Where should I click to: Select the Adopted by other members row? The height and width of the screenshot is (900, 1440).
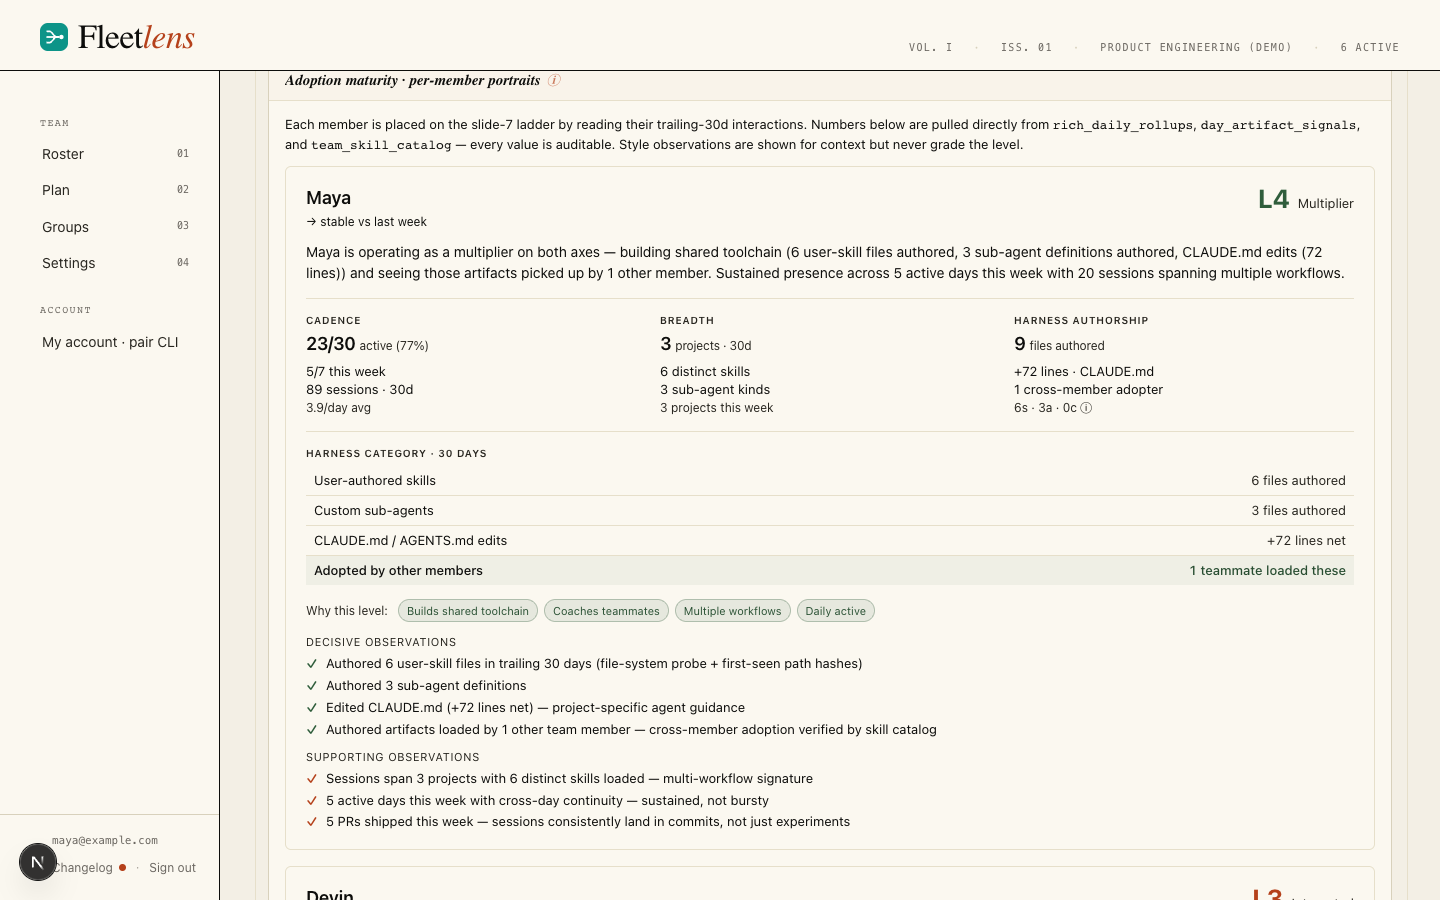pos(830,571)
